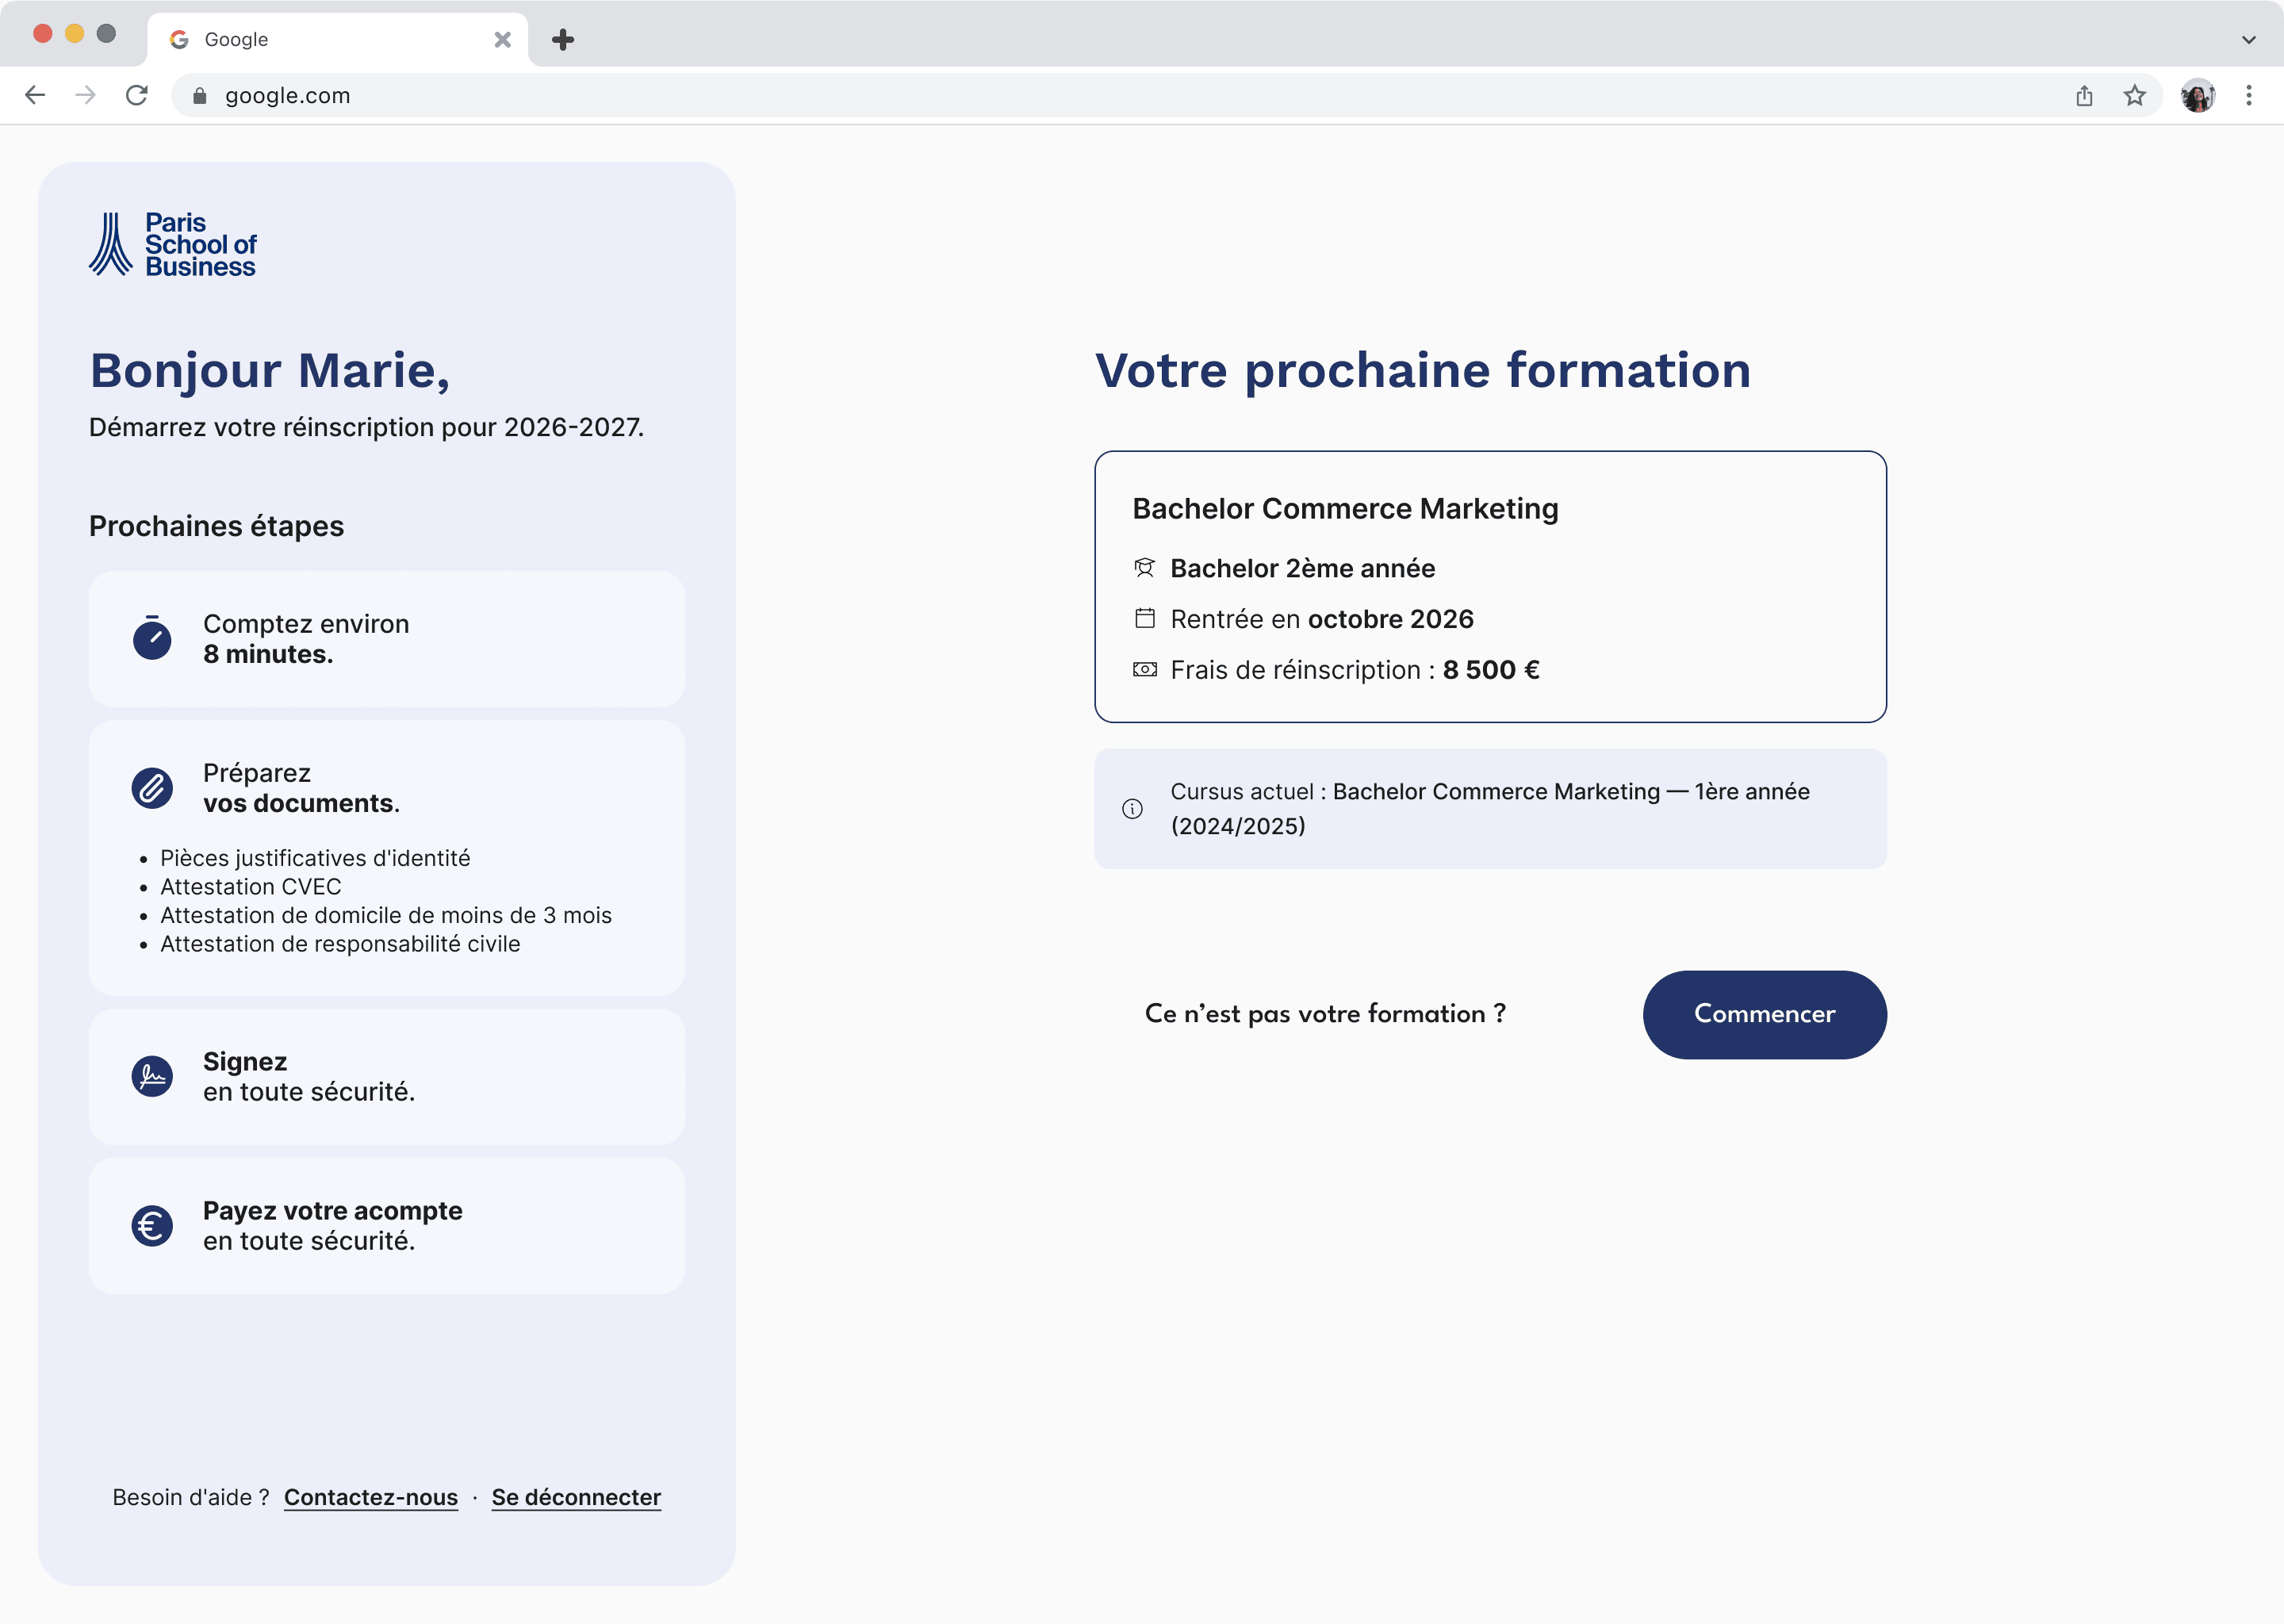
Task: Click the padlock site info icon
Action: pyautogui.click(x=199, y=95)
